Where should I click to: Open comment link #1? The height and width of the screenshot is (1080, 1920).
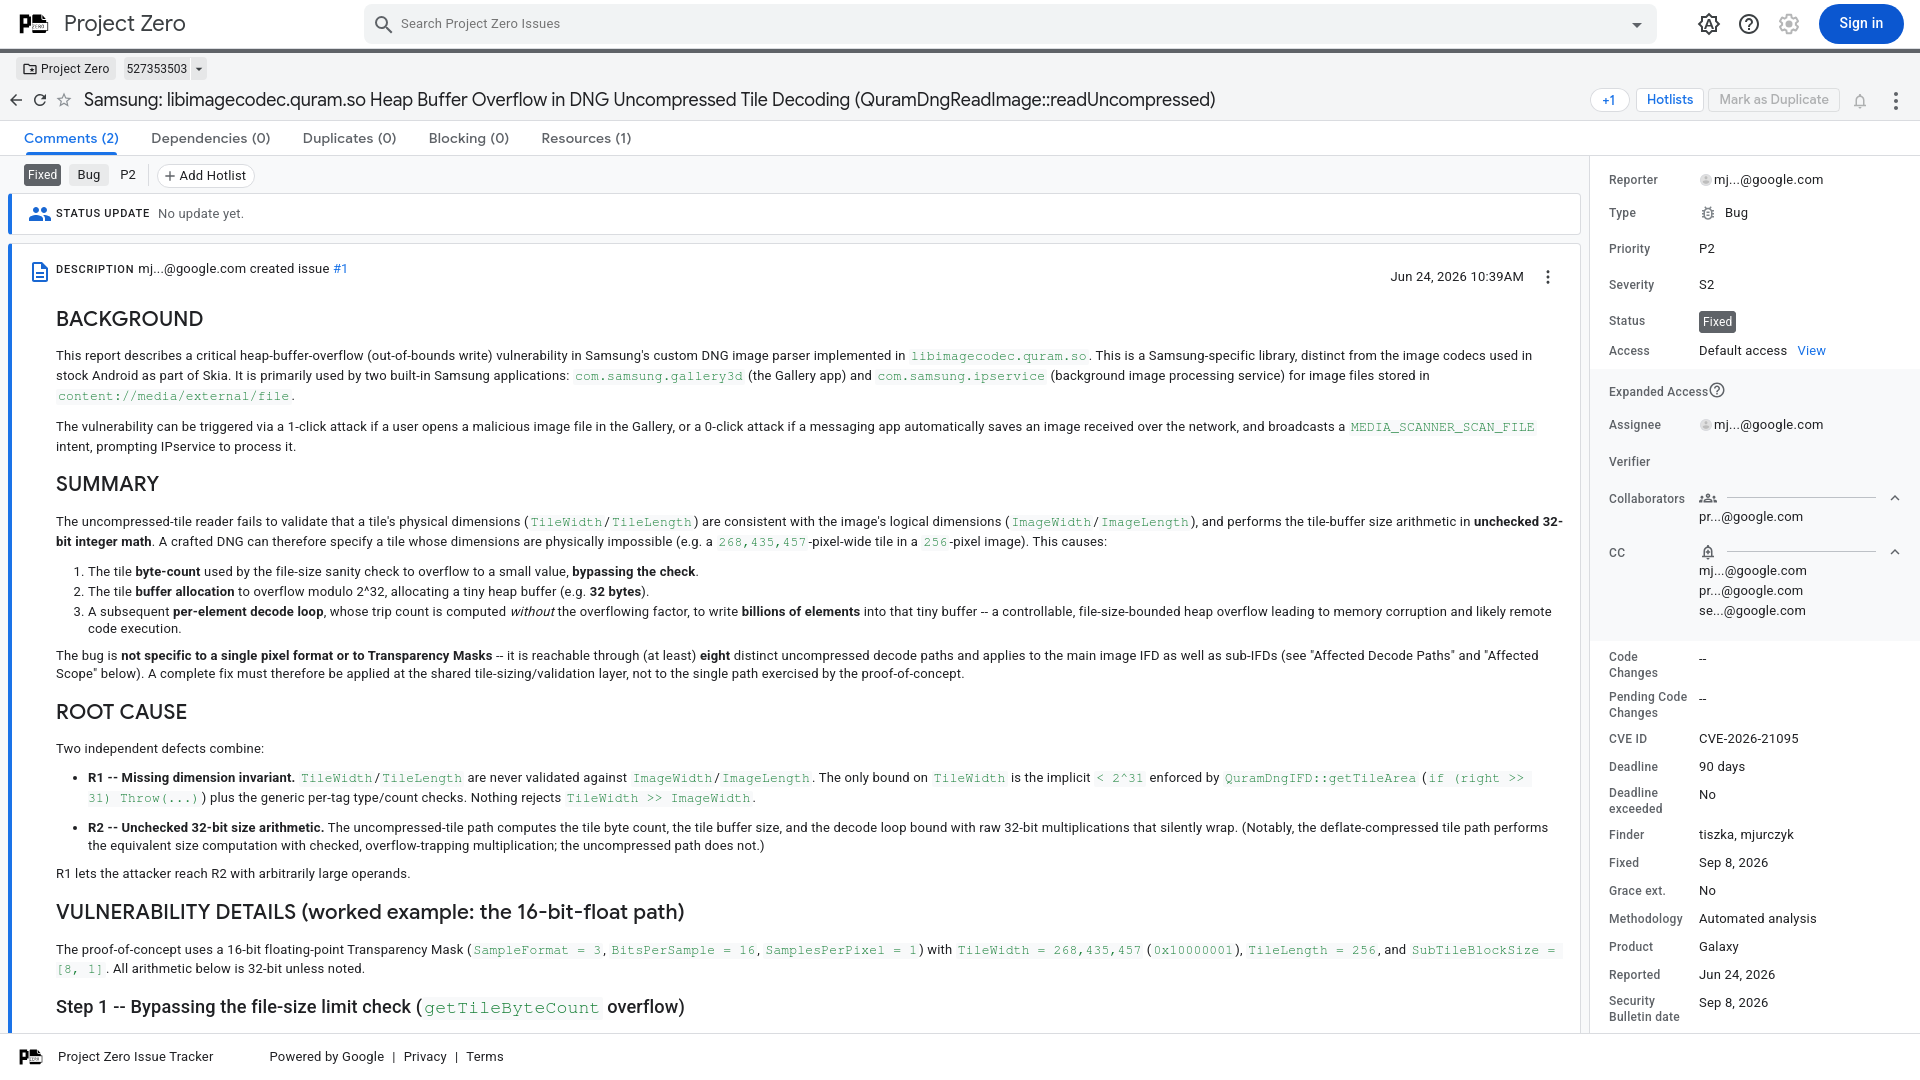pos(340,269)
